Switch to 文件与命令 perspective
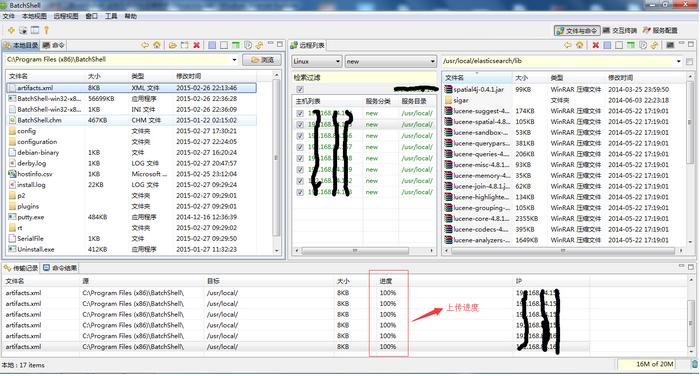700x376 pixels. pos(577,30)
